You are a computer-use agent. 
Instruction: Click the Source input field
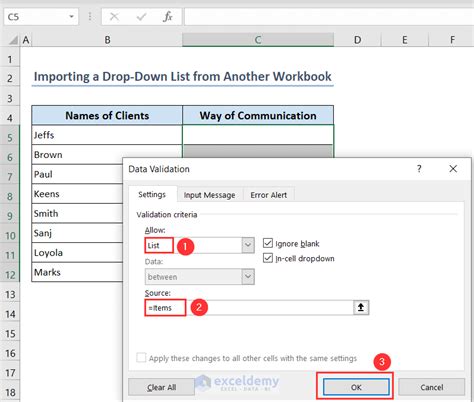pos(249,307)
